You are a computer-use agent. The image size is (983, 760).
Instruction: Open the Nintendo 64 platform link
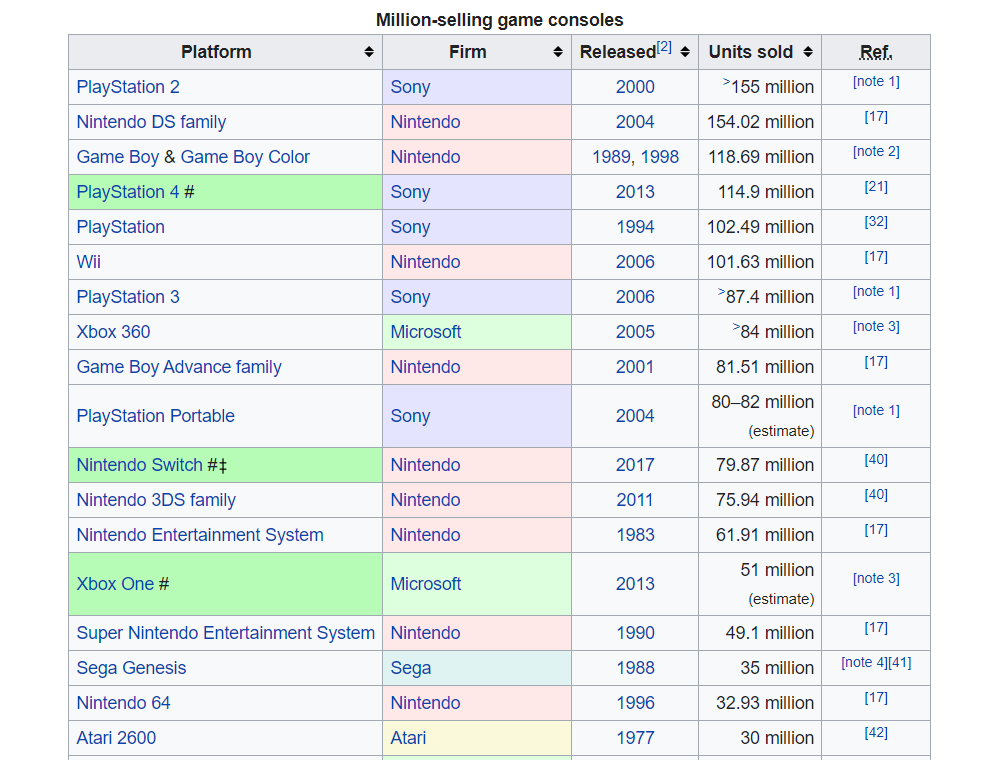[123, 704]
